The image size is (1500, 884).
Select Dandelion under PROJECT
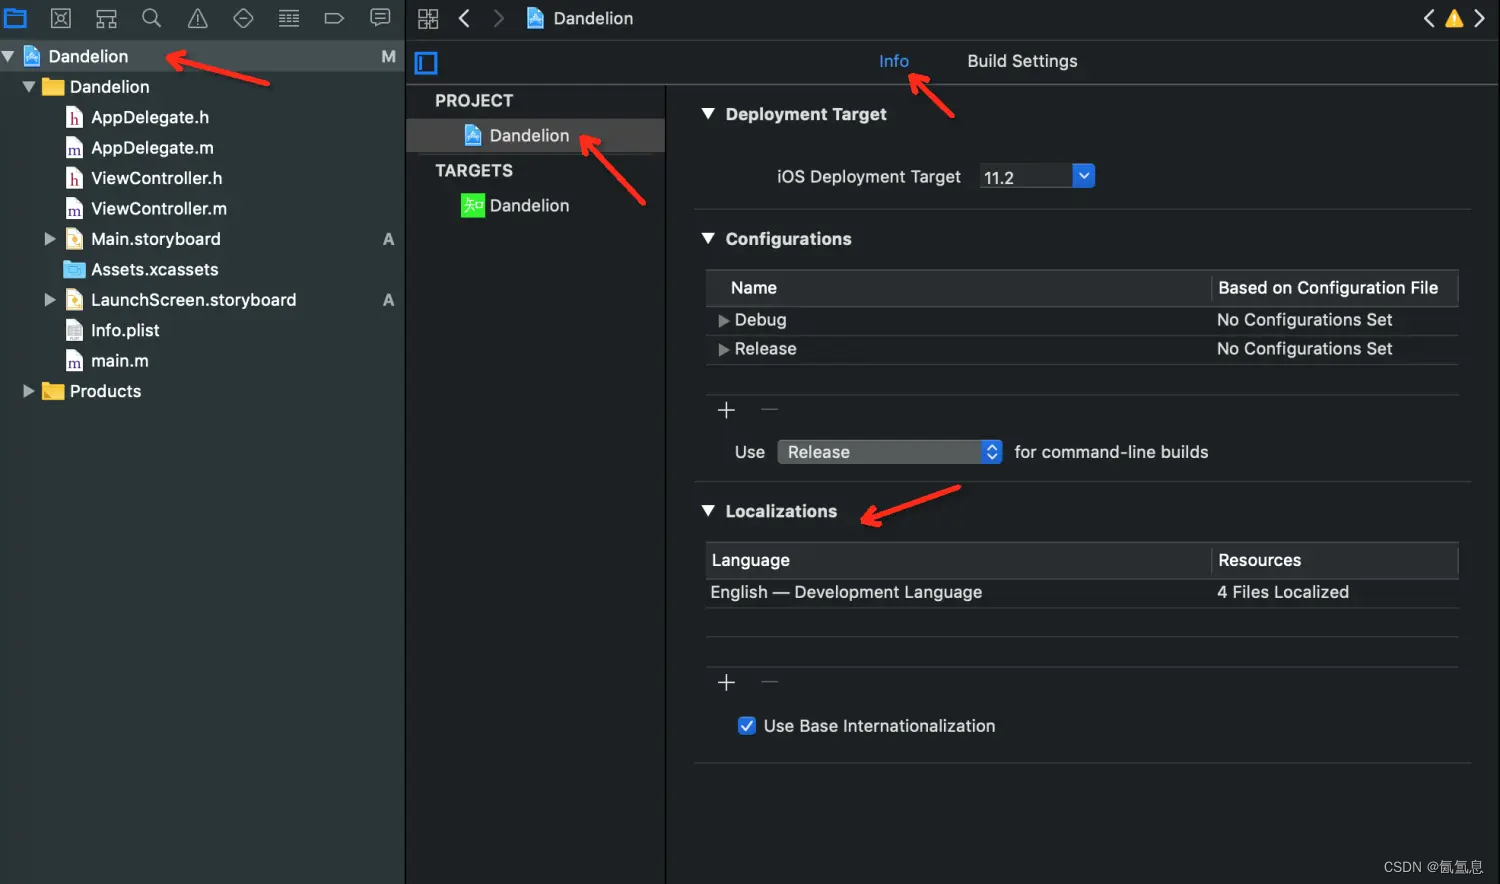(x=535, y=136)
